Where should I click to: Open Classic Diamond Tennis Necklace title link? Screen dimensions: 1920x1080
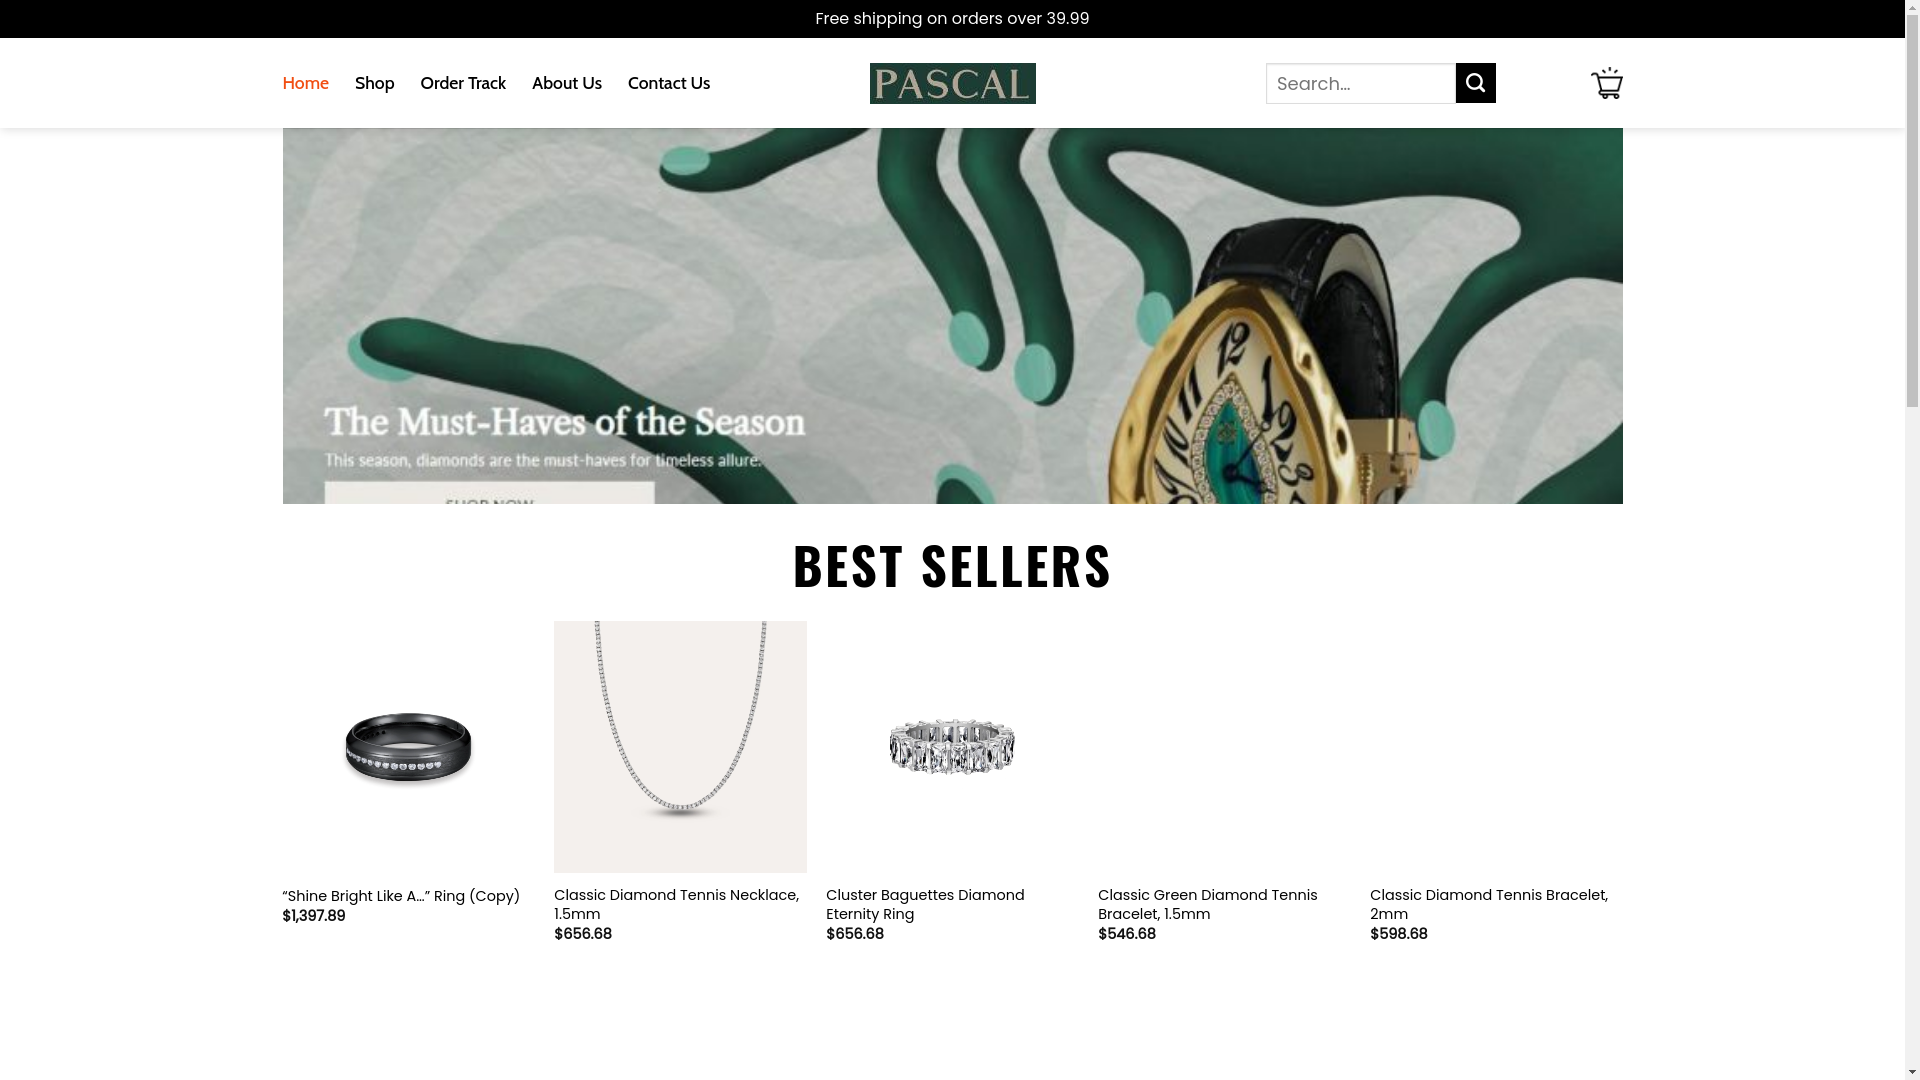676,904
